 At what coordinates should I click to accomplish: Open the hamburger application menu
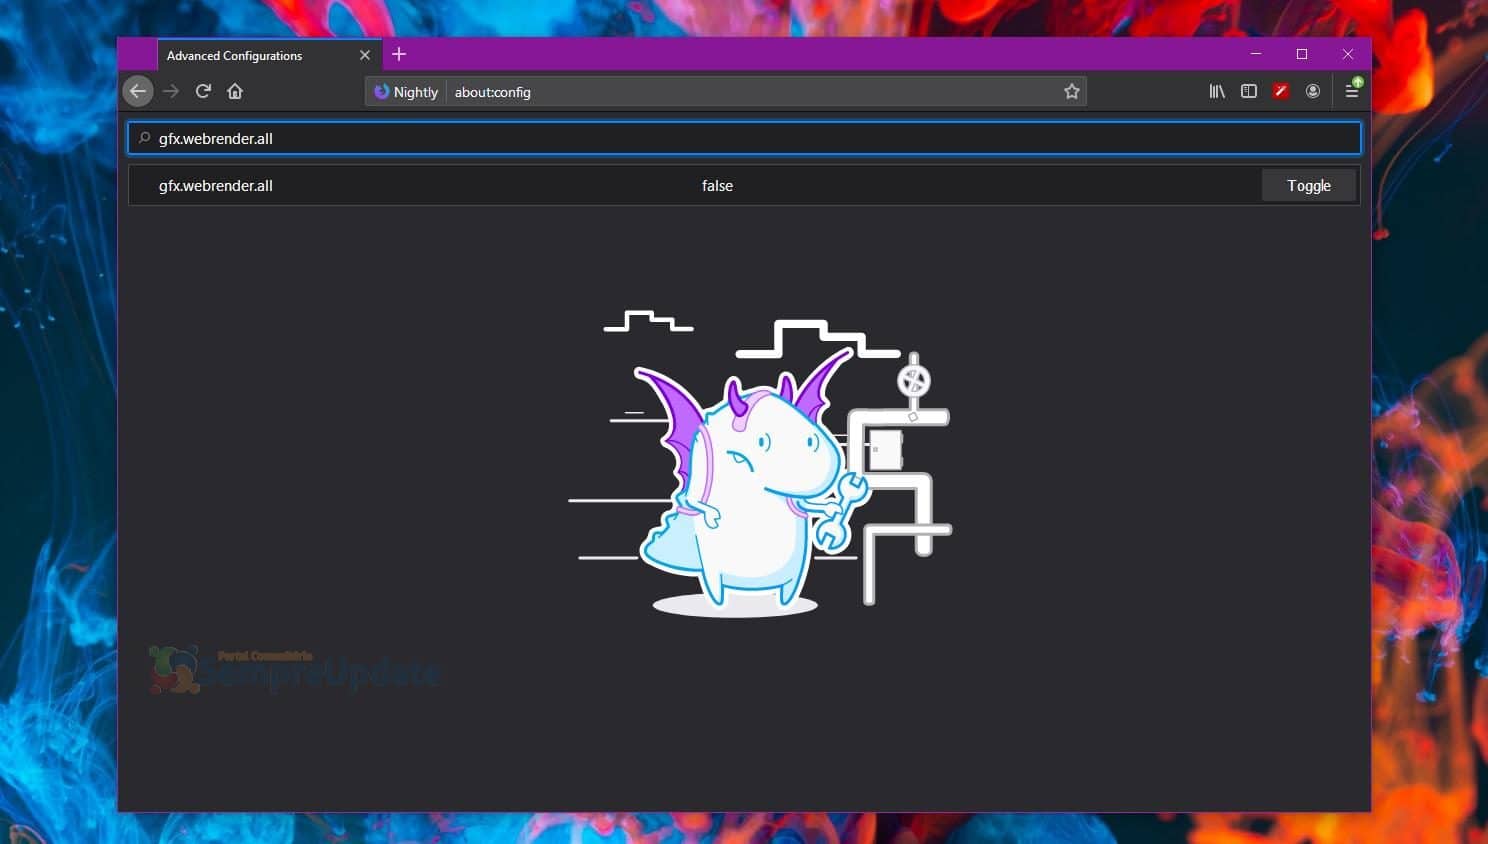pyautogui.click(x=1352, y=90)
